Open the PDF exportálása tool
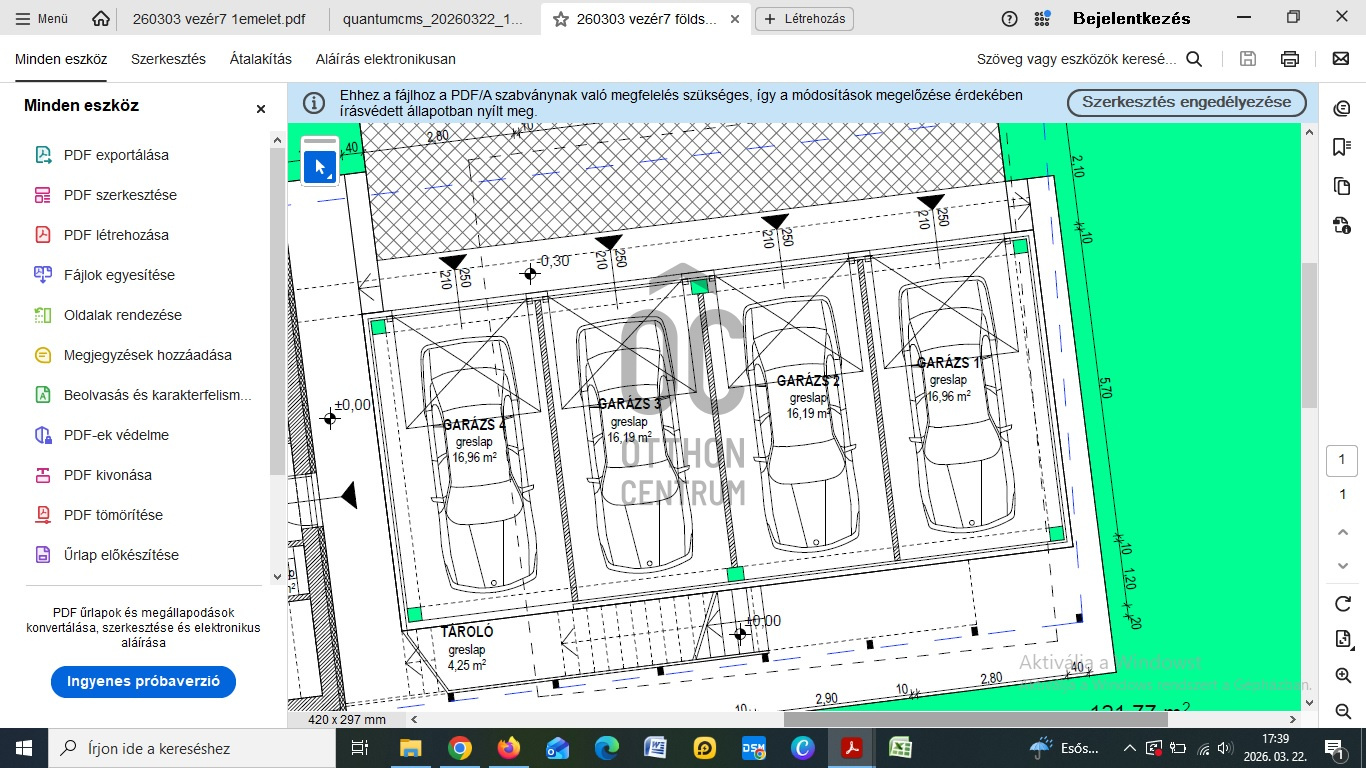Image resolution: width=1366 pixels, height=768 pixels. click(115, 155)
